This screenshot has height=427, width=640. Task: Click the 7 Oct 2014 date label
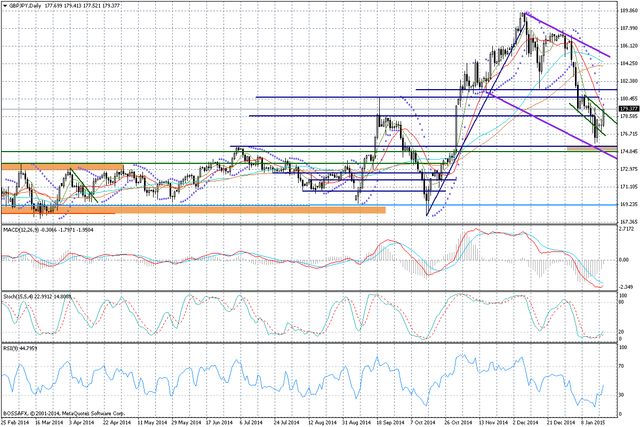pos(423,421)
